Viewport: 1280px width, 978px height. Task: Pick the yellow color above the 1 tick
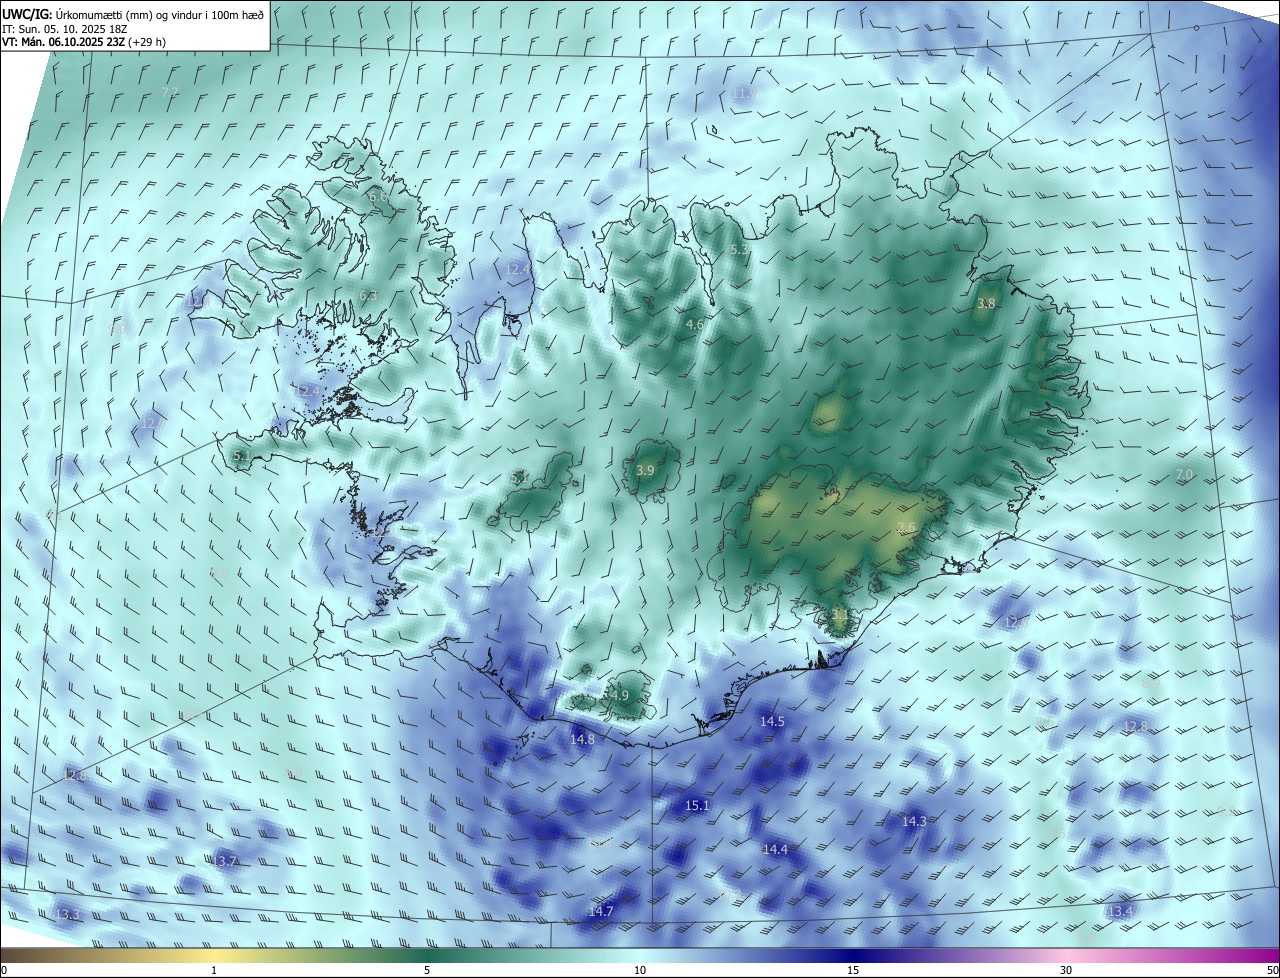click(x=214, y=955)
